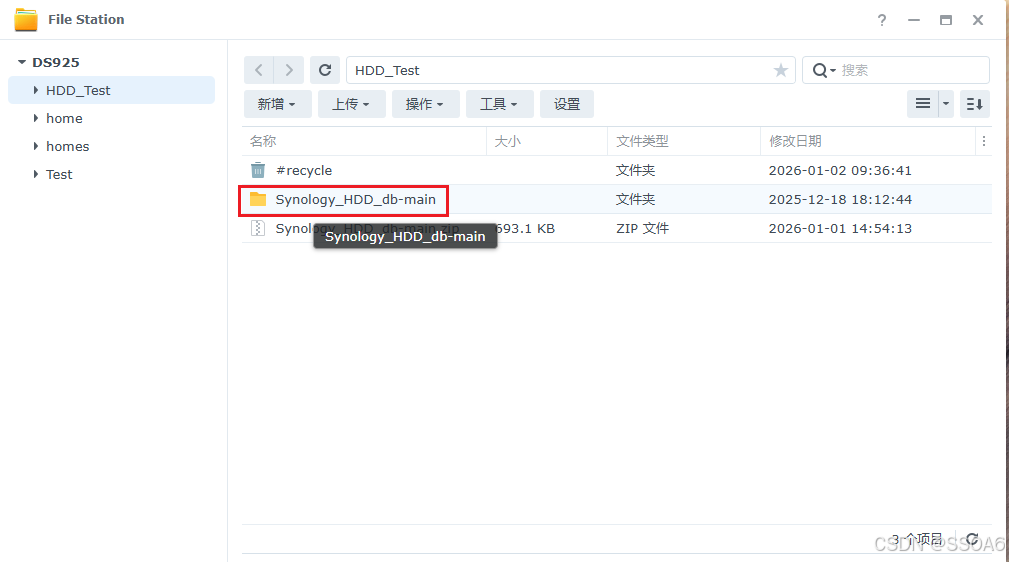Open the 工具 dropdown menu

[x=499, y=104]
